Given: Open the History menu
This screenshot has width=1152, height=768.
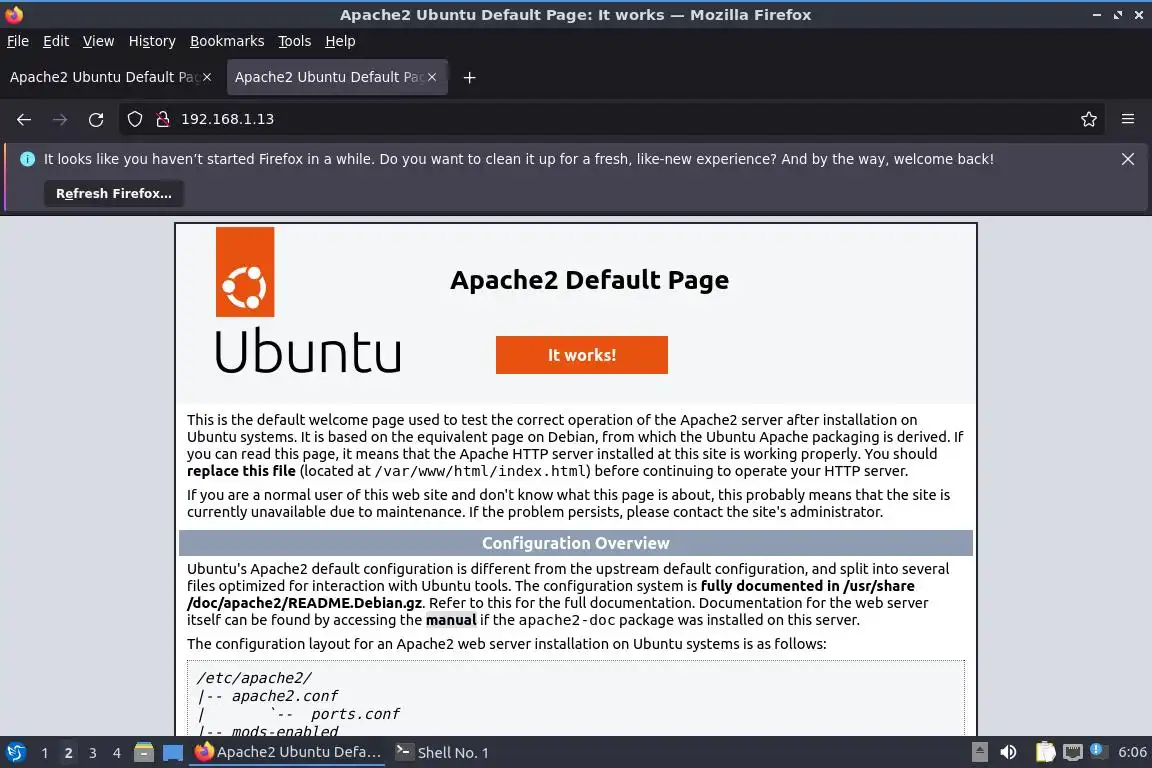Looking at the screenshot, I should pos(152,41).
